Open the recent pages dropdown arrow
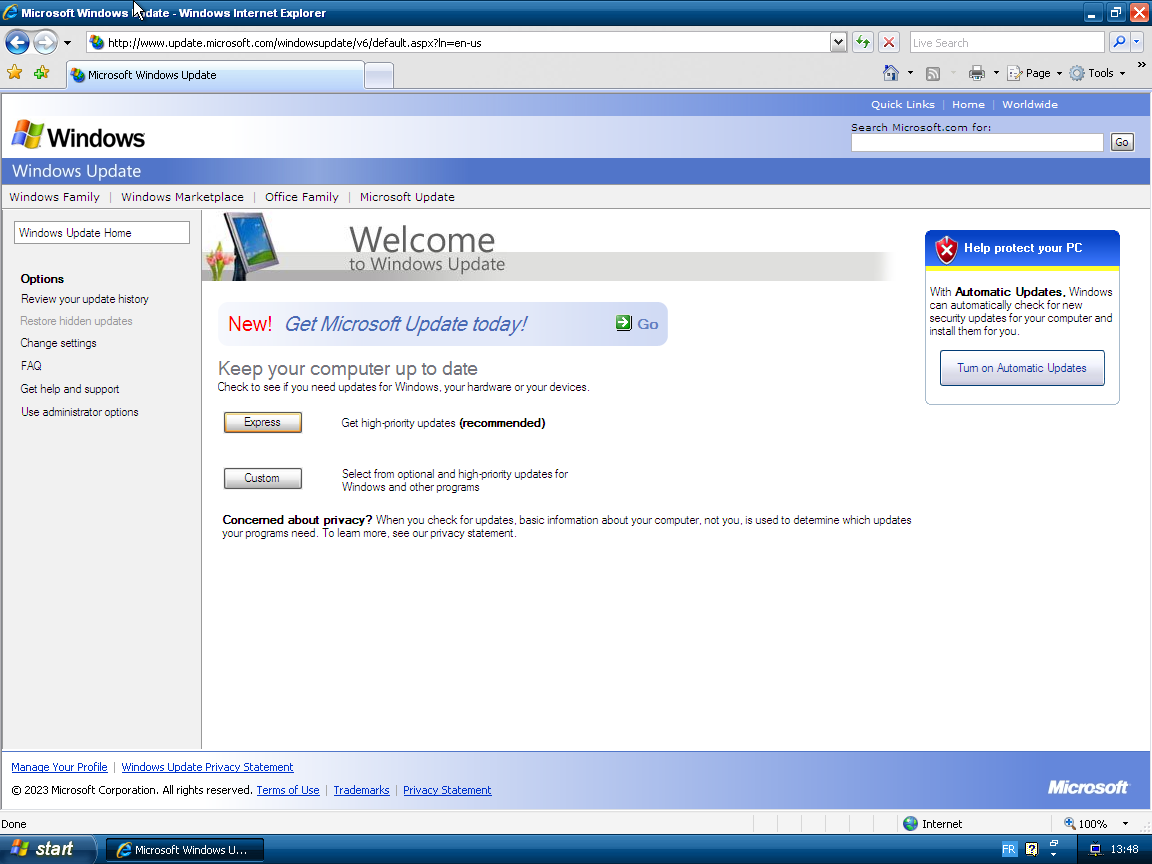The width and height of the screenshot is (1152, 864). (x=68, y=43)
